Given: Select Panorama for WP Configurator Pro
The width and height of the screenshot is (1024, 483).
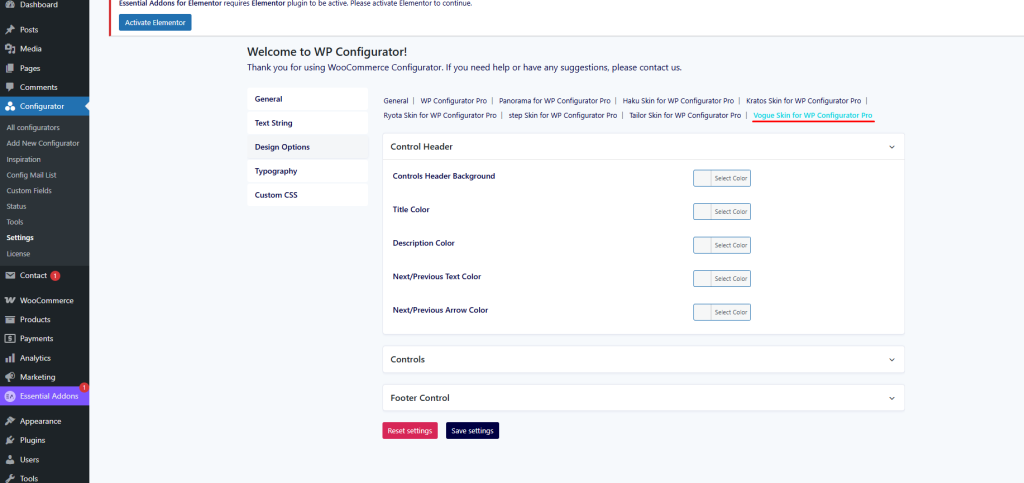Looking at the screenshot, I should coord(554,101).
